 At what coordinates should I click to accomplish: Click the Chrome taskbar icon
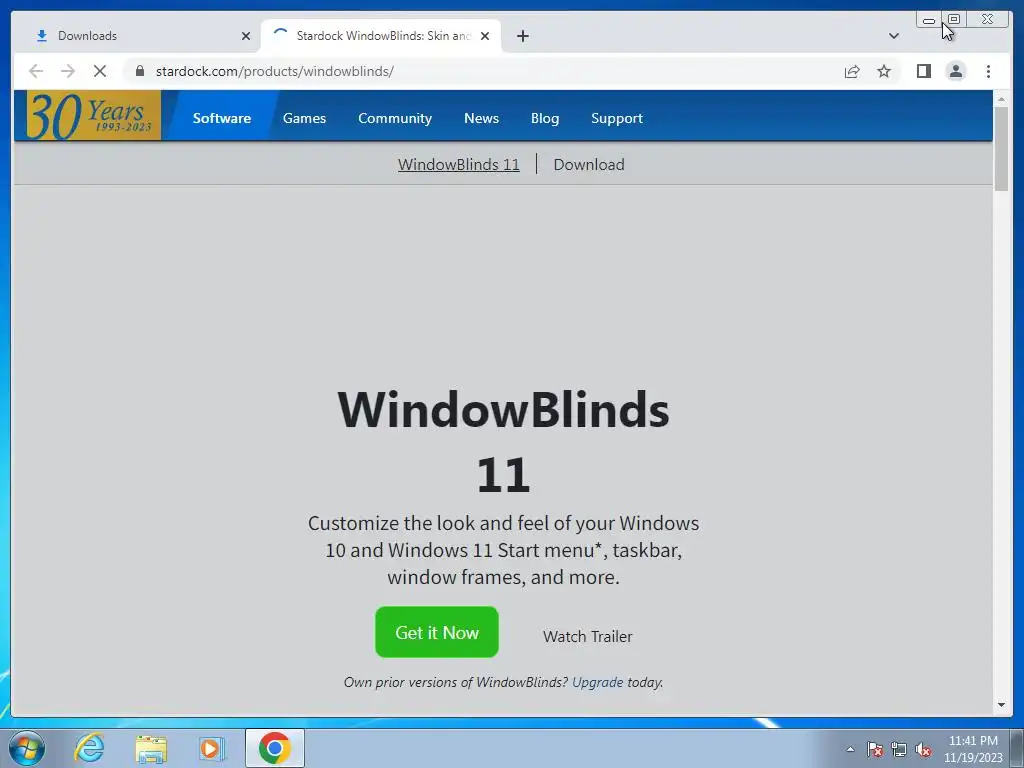274,748
